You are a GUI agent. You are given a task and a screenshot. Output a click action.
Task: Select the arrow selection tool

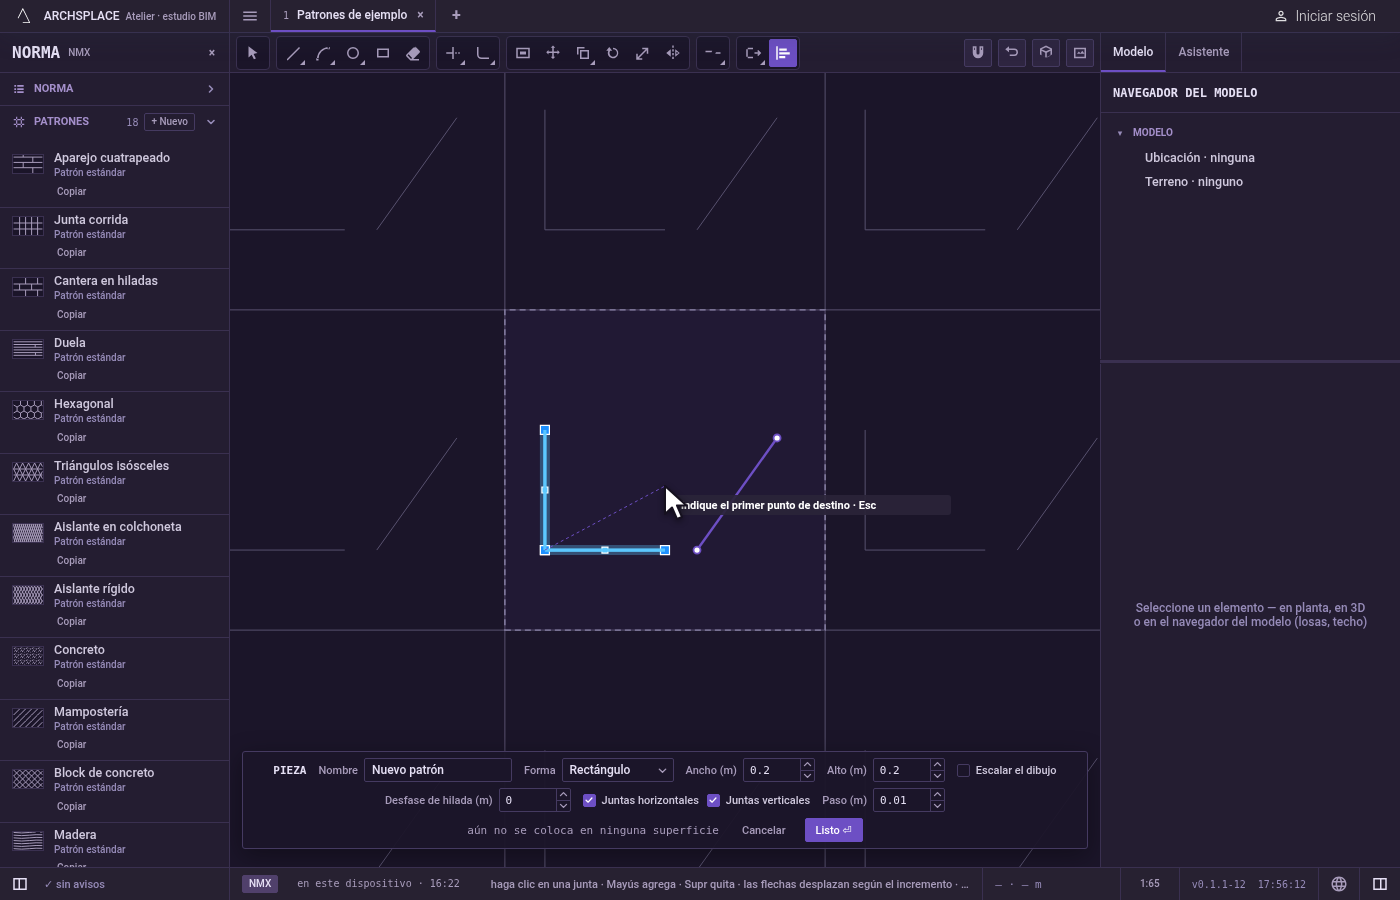click(252, 53)
